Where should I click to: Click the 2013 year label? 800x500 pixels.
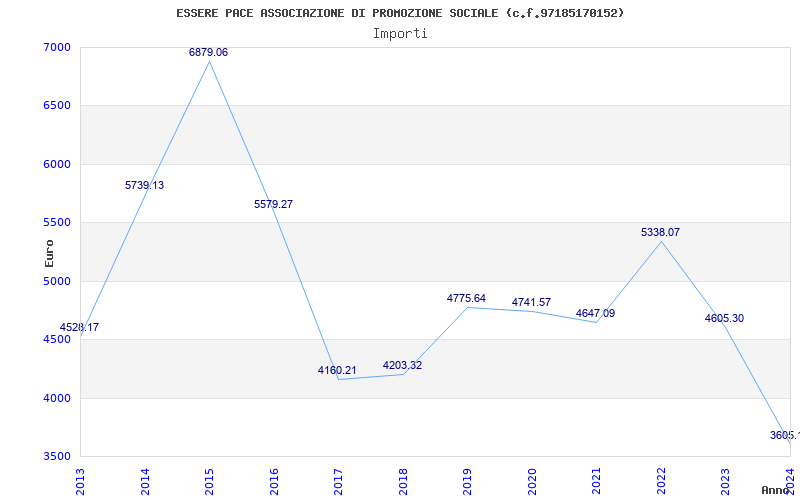(81, 481)
